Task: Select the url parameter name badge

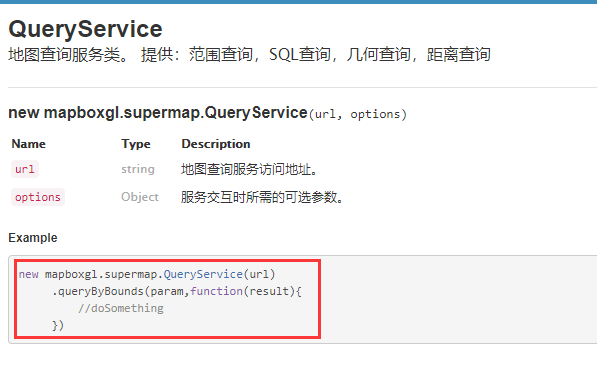Action: click(25, 169)
